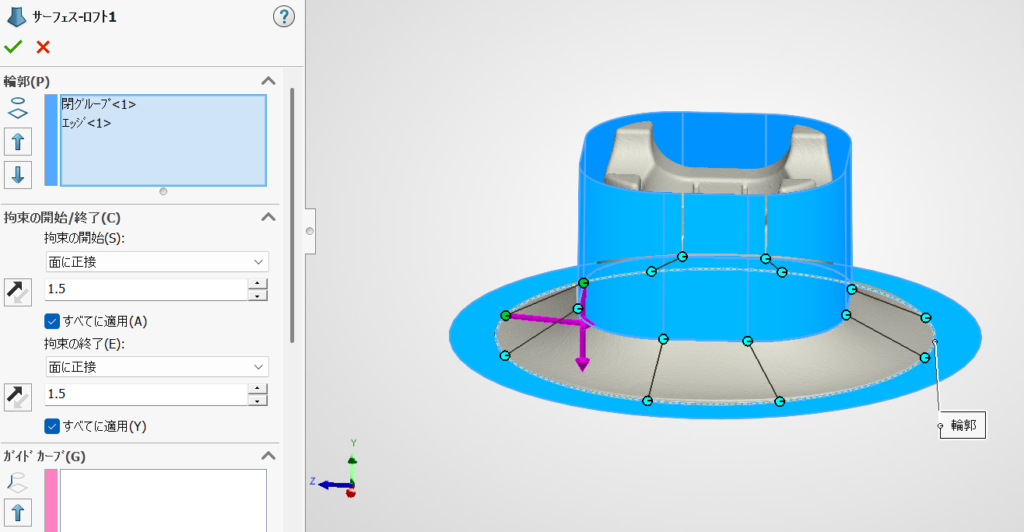Reverse end constraint tangent direction icon
The height and width of the screenshot is (532, 1024).
pos(18,396)
